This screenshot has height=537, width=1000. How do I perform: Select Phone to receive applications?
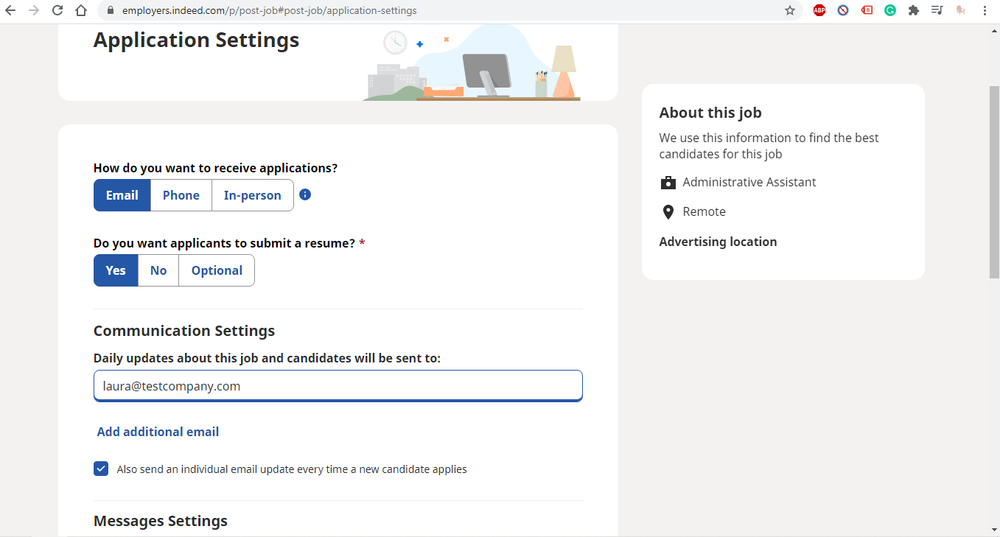click(181, 195)
